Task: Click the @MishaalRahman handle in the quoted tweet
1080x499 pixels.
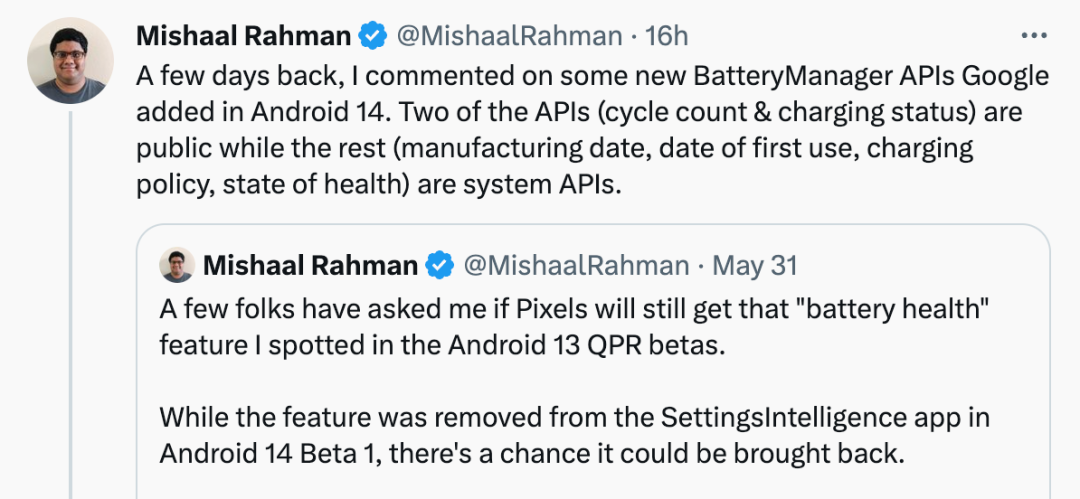Action: click(x=575, y=265)
